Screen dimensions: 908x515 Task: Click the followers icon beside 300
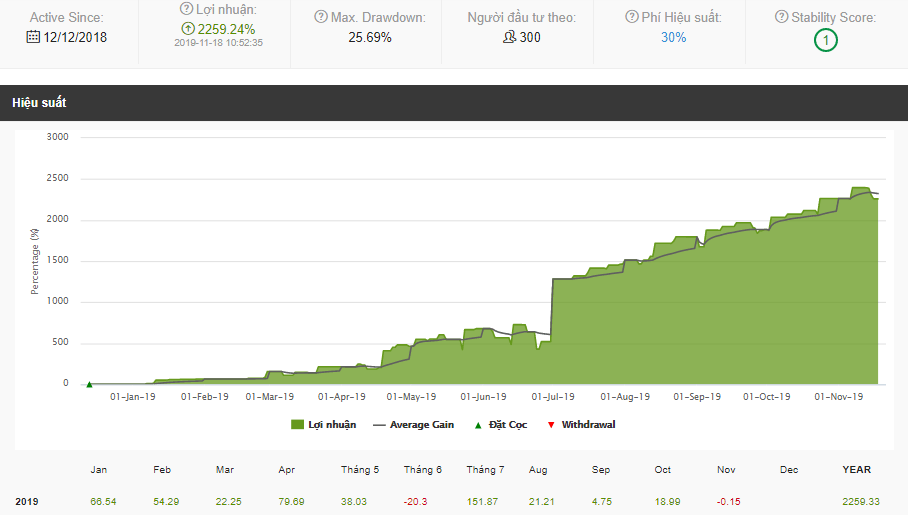coord(509,37)
